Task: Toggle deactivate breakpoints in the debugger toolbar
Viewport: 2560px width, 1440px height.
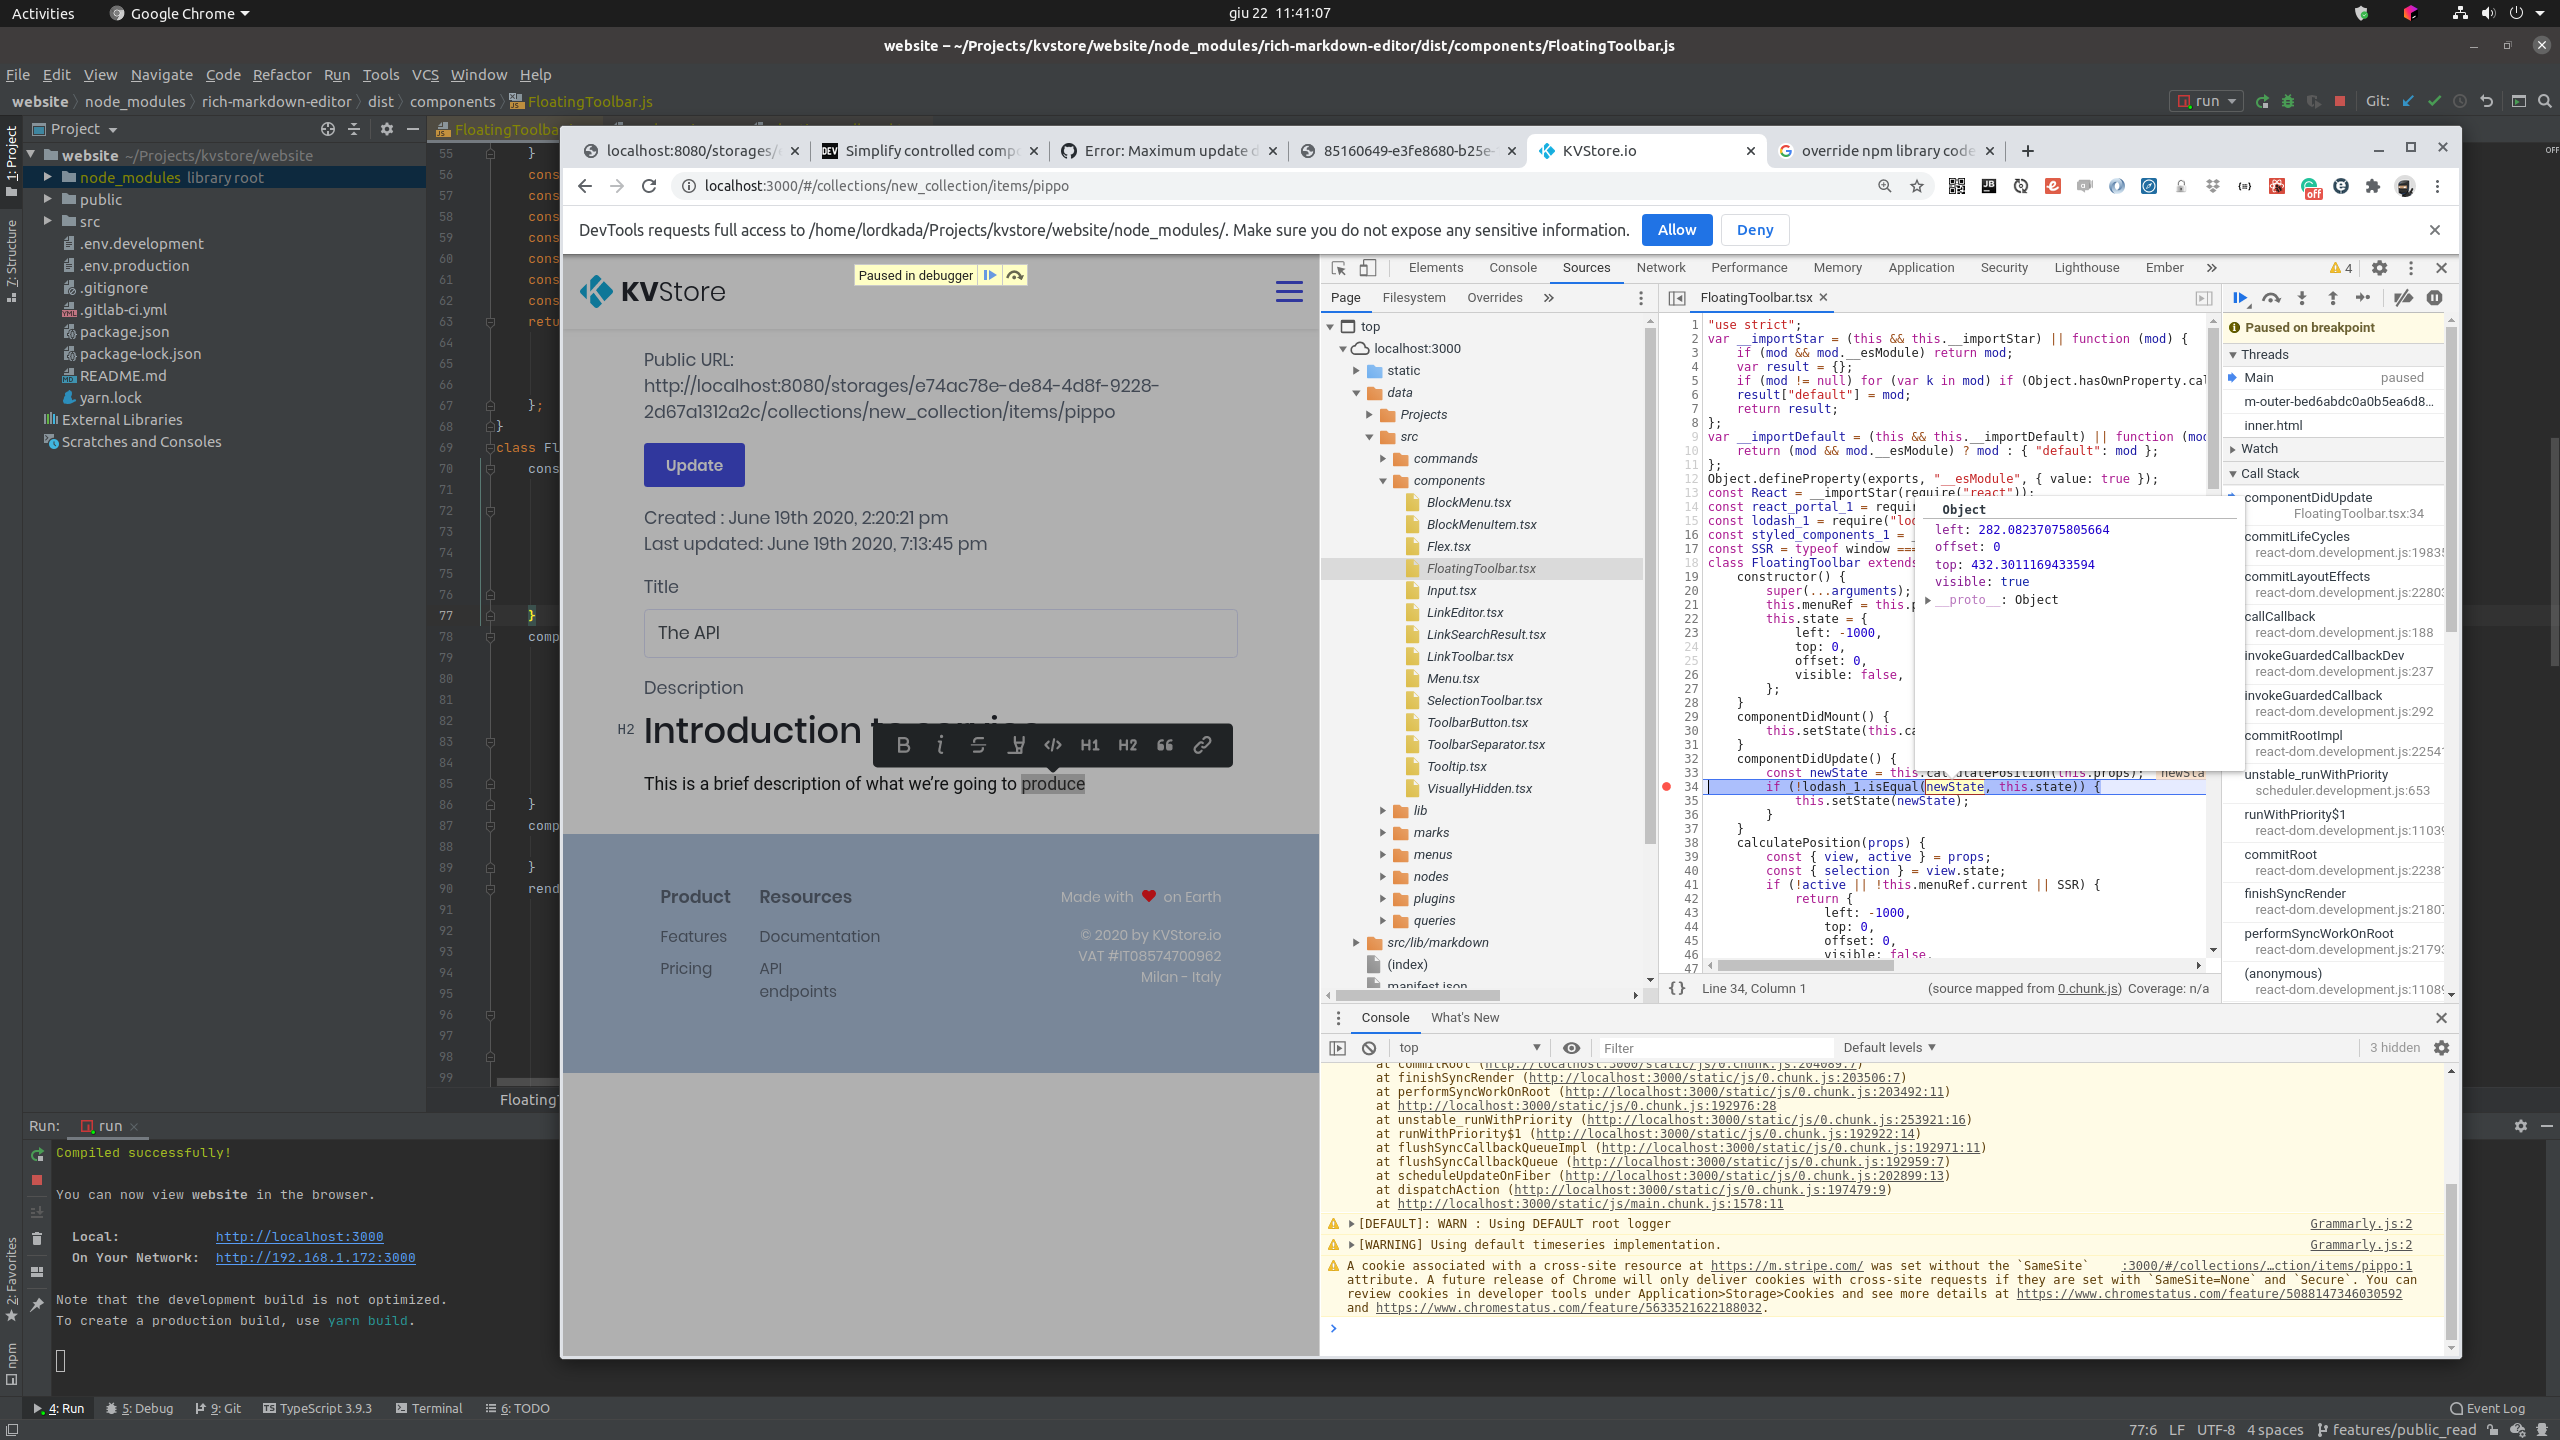Action: click(x=2402, y=298)
